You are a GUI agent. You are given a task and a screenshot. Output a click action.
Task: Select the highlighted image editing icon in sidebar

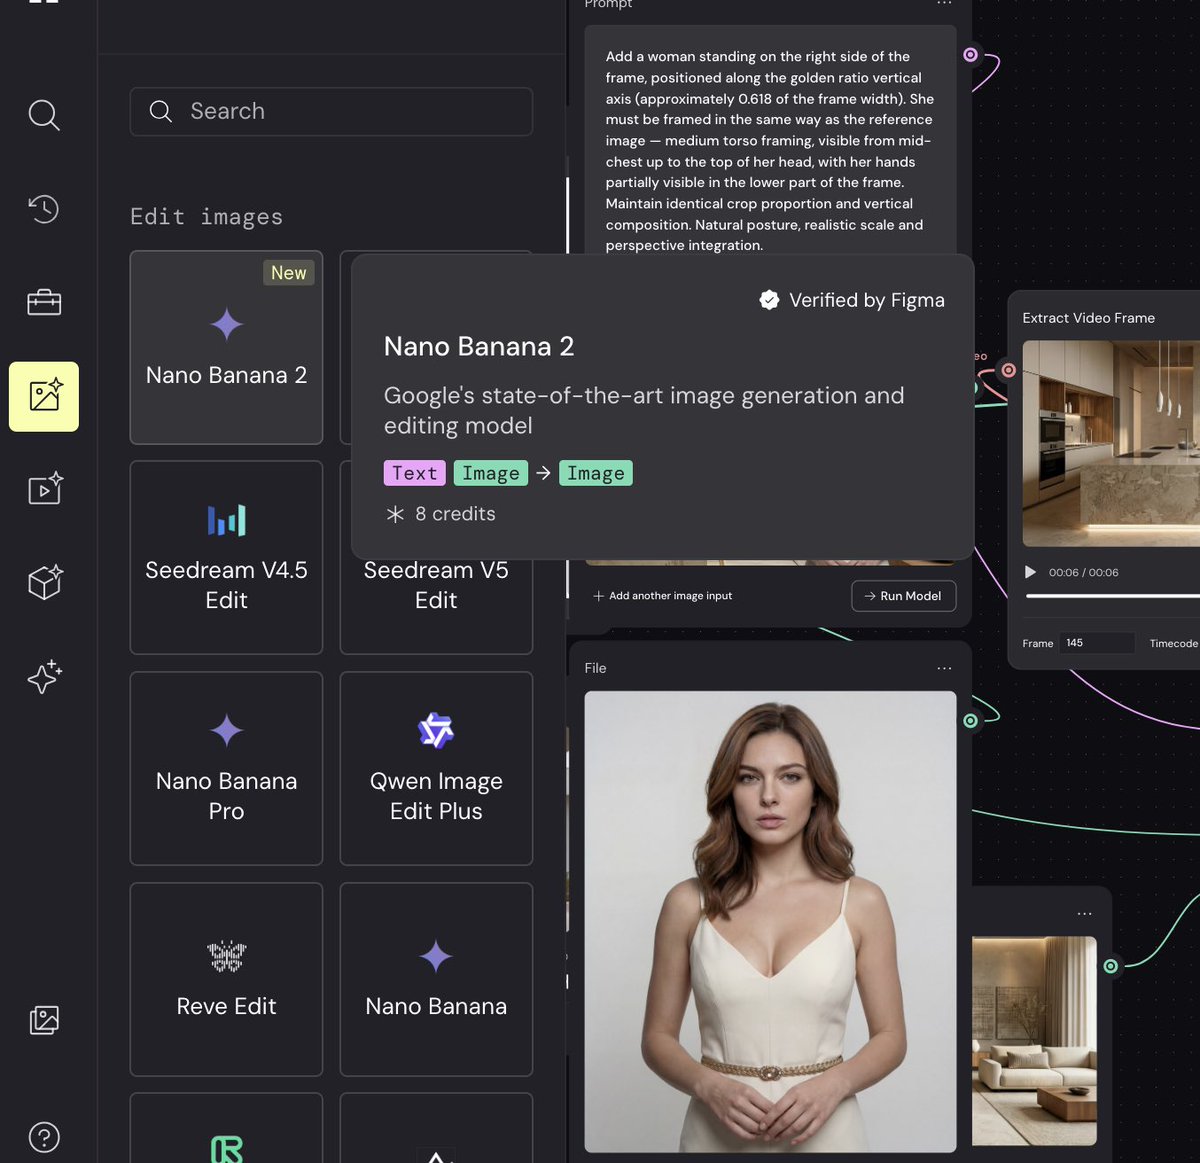44,397
